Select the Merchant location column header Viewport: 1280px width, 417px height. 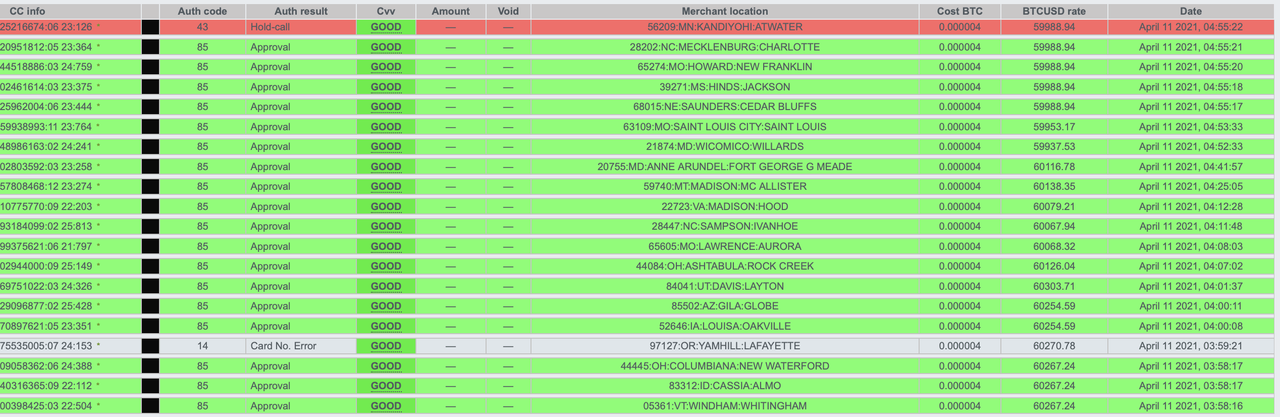(x=725, y=11)
